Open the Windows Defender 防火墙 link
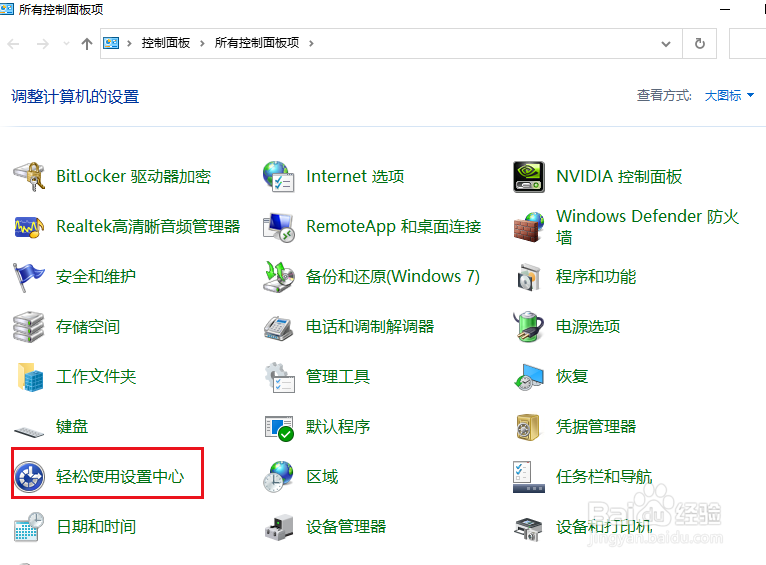Screen dimensions: 766x565 [x=648, y=227]
